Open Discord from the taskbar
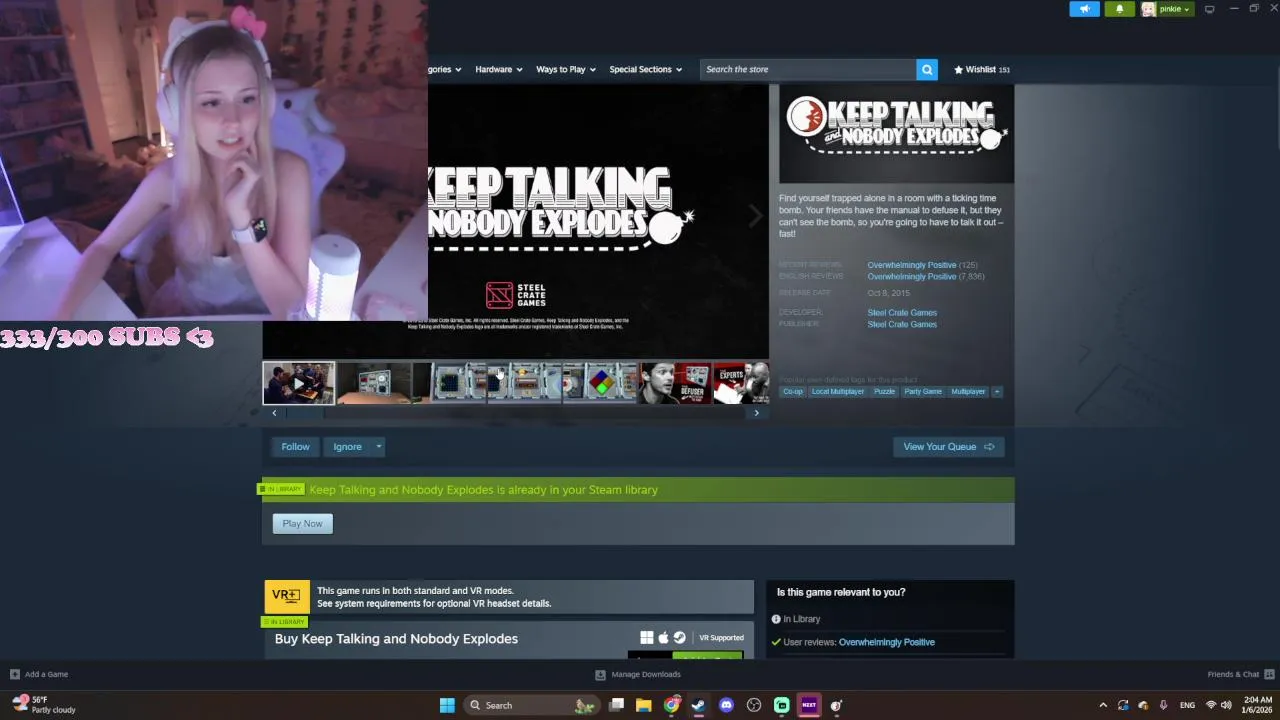 pos(726,705)
